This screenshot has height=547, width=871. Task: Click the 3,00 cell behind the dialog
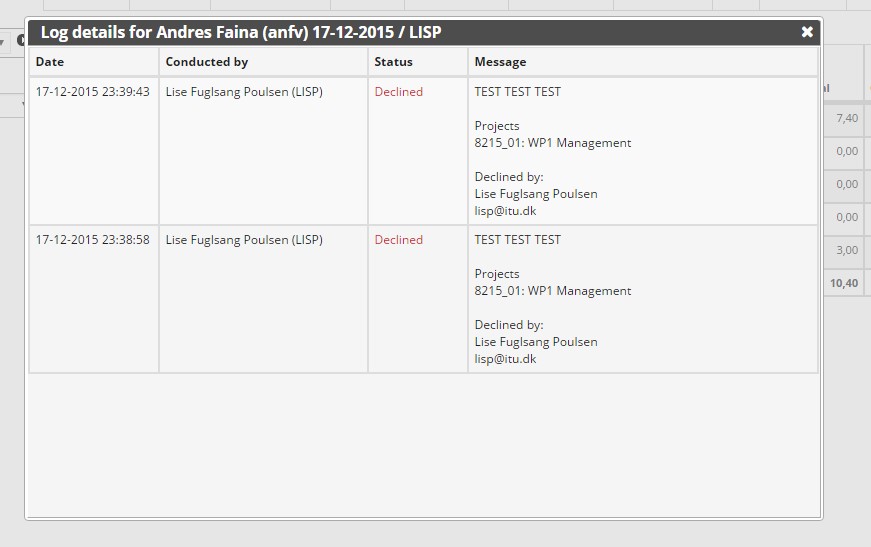point(847,250)
